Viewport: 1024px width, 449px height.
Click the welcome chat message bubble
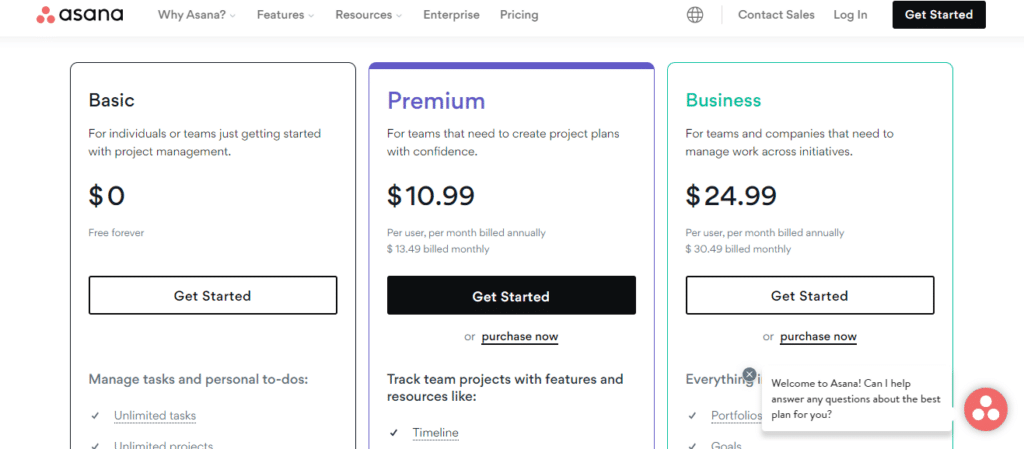[x=856, y=399]
